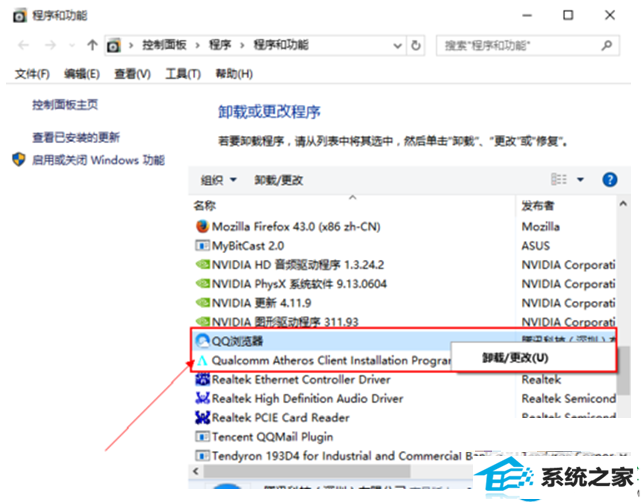Select NVIDIA 更新 4.11.9 entry
This screenshot has width=642, height=504.
tap(261, 303)
